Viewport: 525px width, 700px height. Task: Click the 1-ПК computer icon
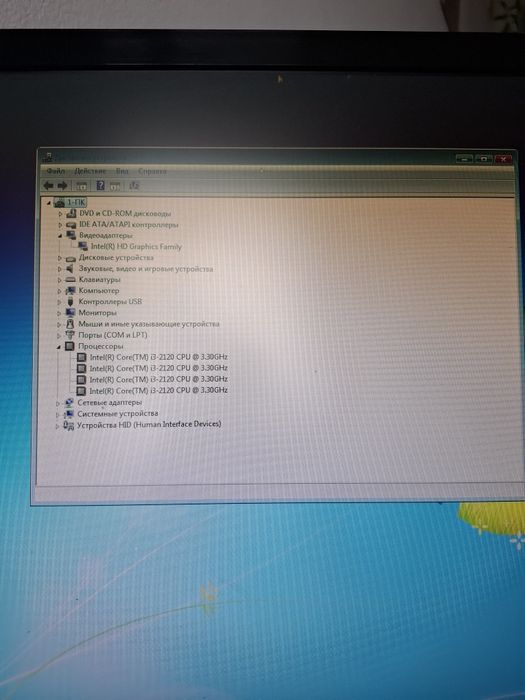coord(59,203)
